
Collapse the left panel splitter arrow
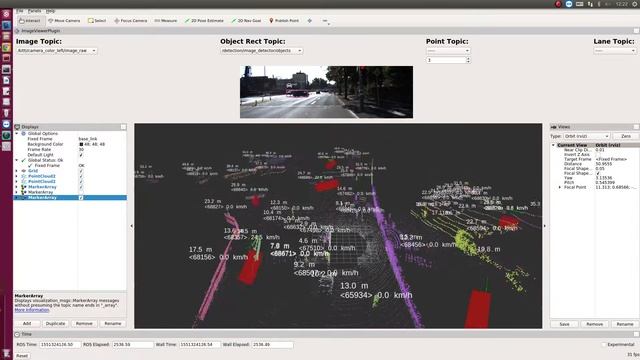(x=131, y=226)
